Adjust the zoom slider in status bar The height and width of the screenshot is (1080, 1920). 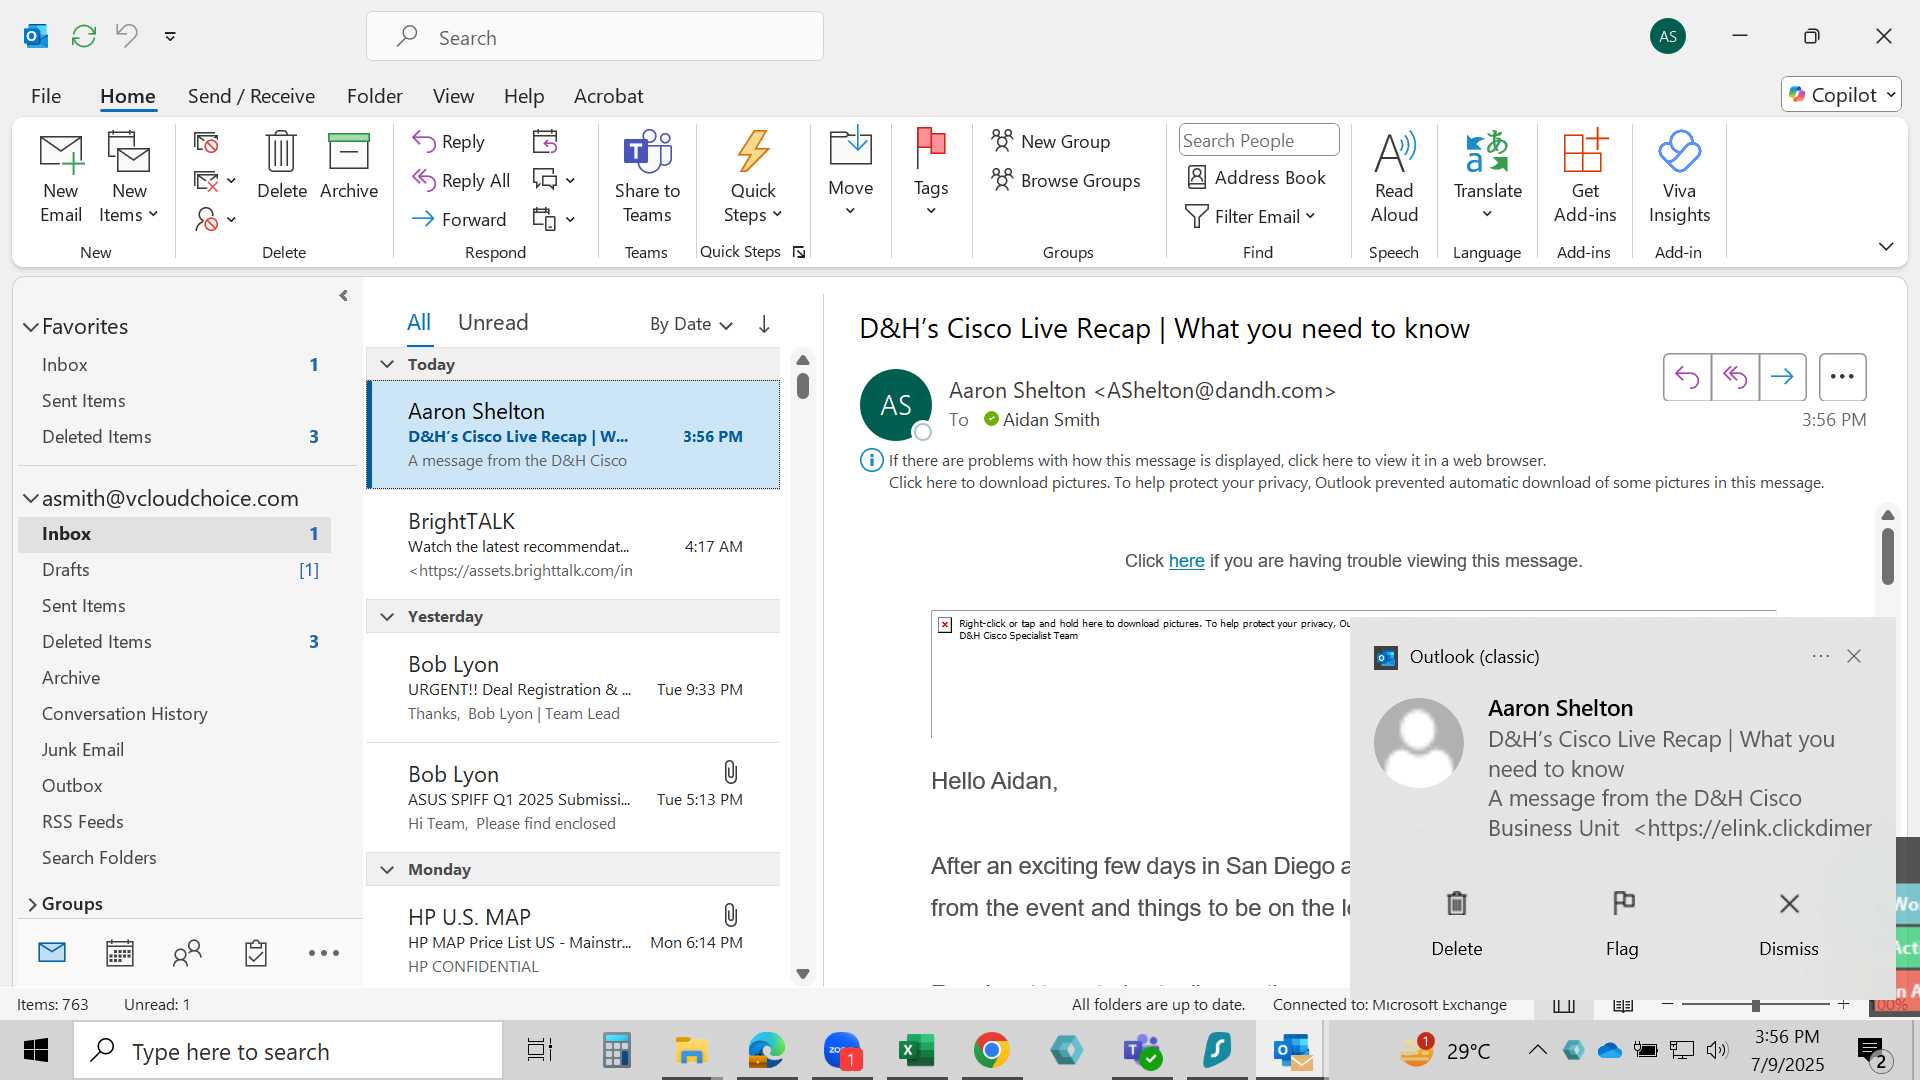point(1755,1004)
